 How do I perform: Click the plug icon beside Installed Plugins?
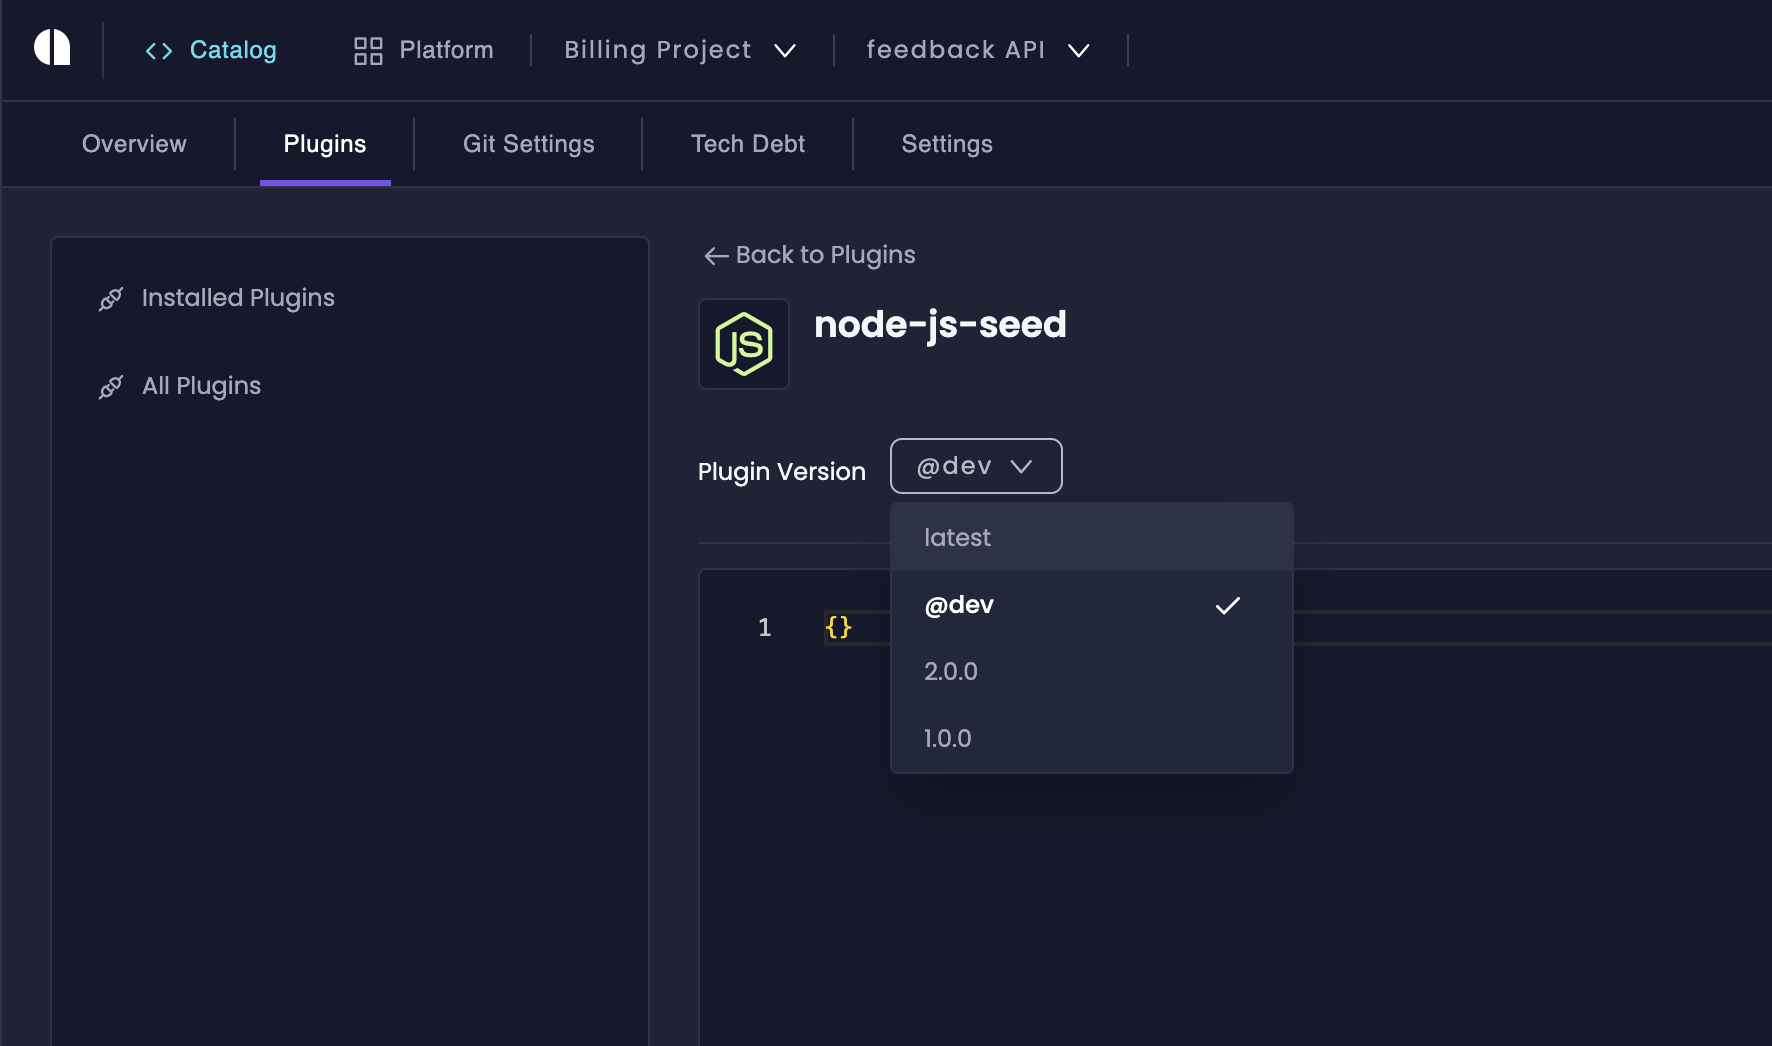(111, 298)
